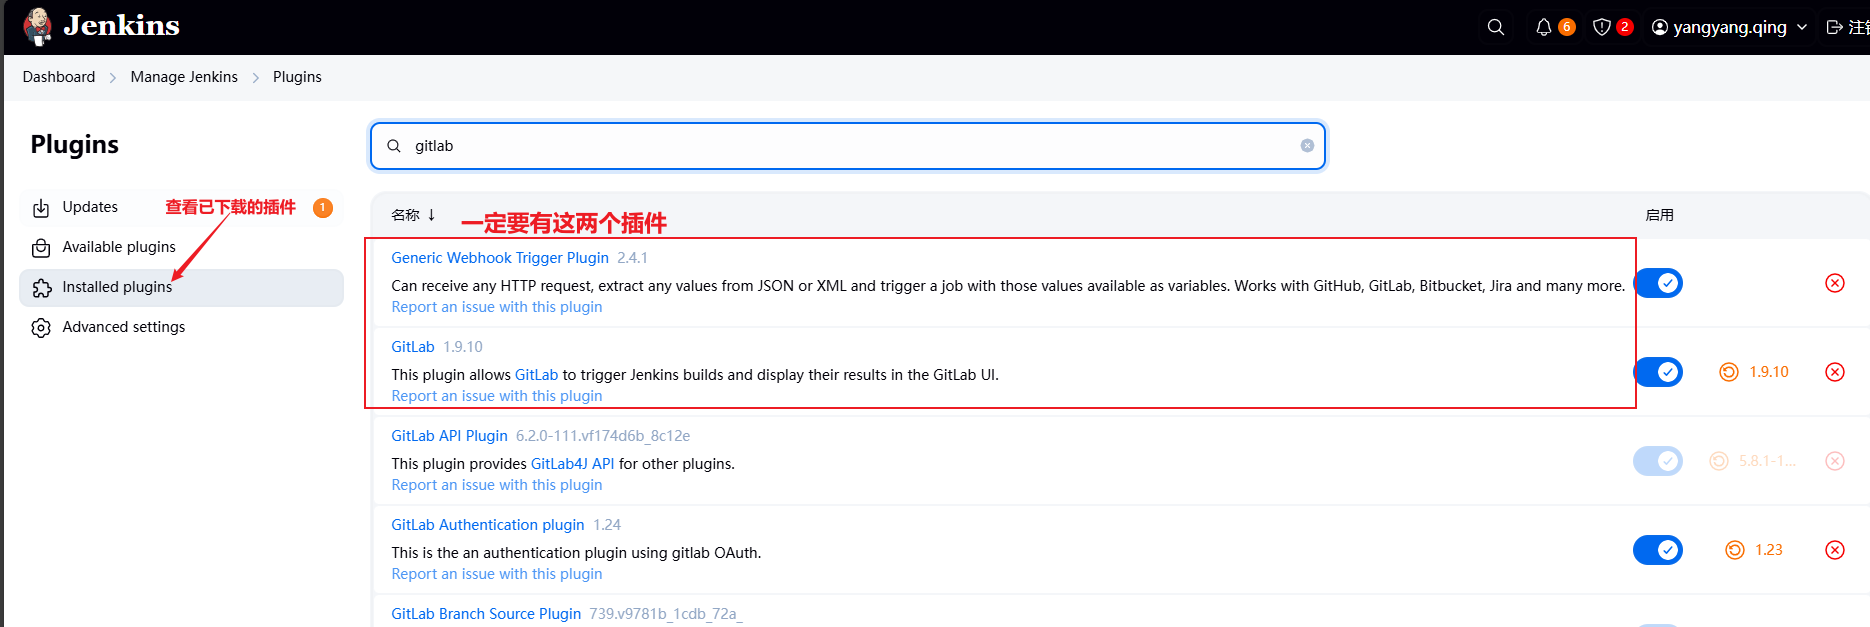Open GitLab Authentication plugin link
The width and height of the screenshot is (1870, 627).
click(488, 525)
